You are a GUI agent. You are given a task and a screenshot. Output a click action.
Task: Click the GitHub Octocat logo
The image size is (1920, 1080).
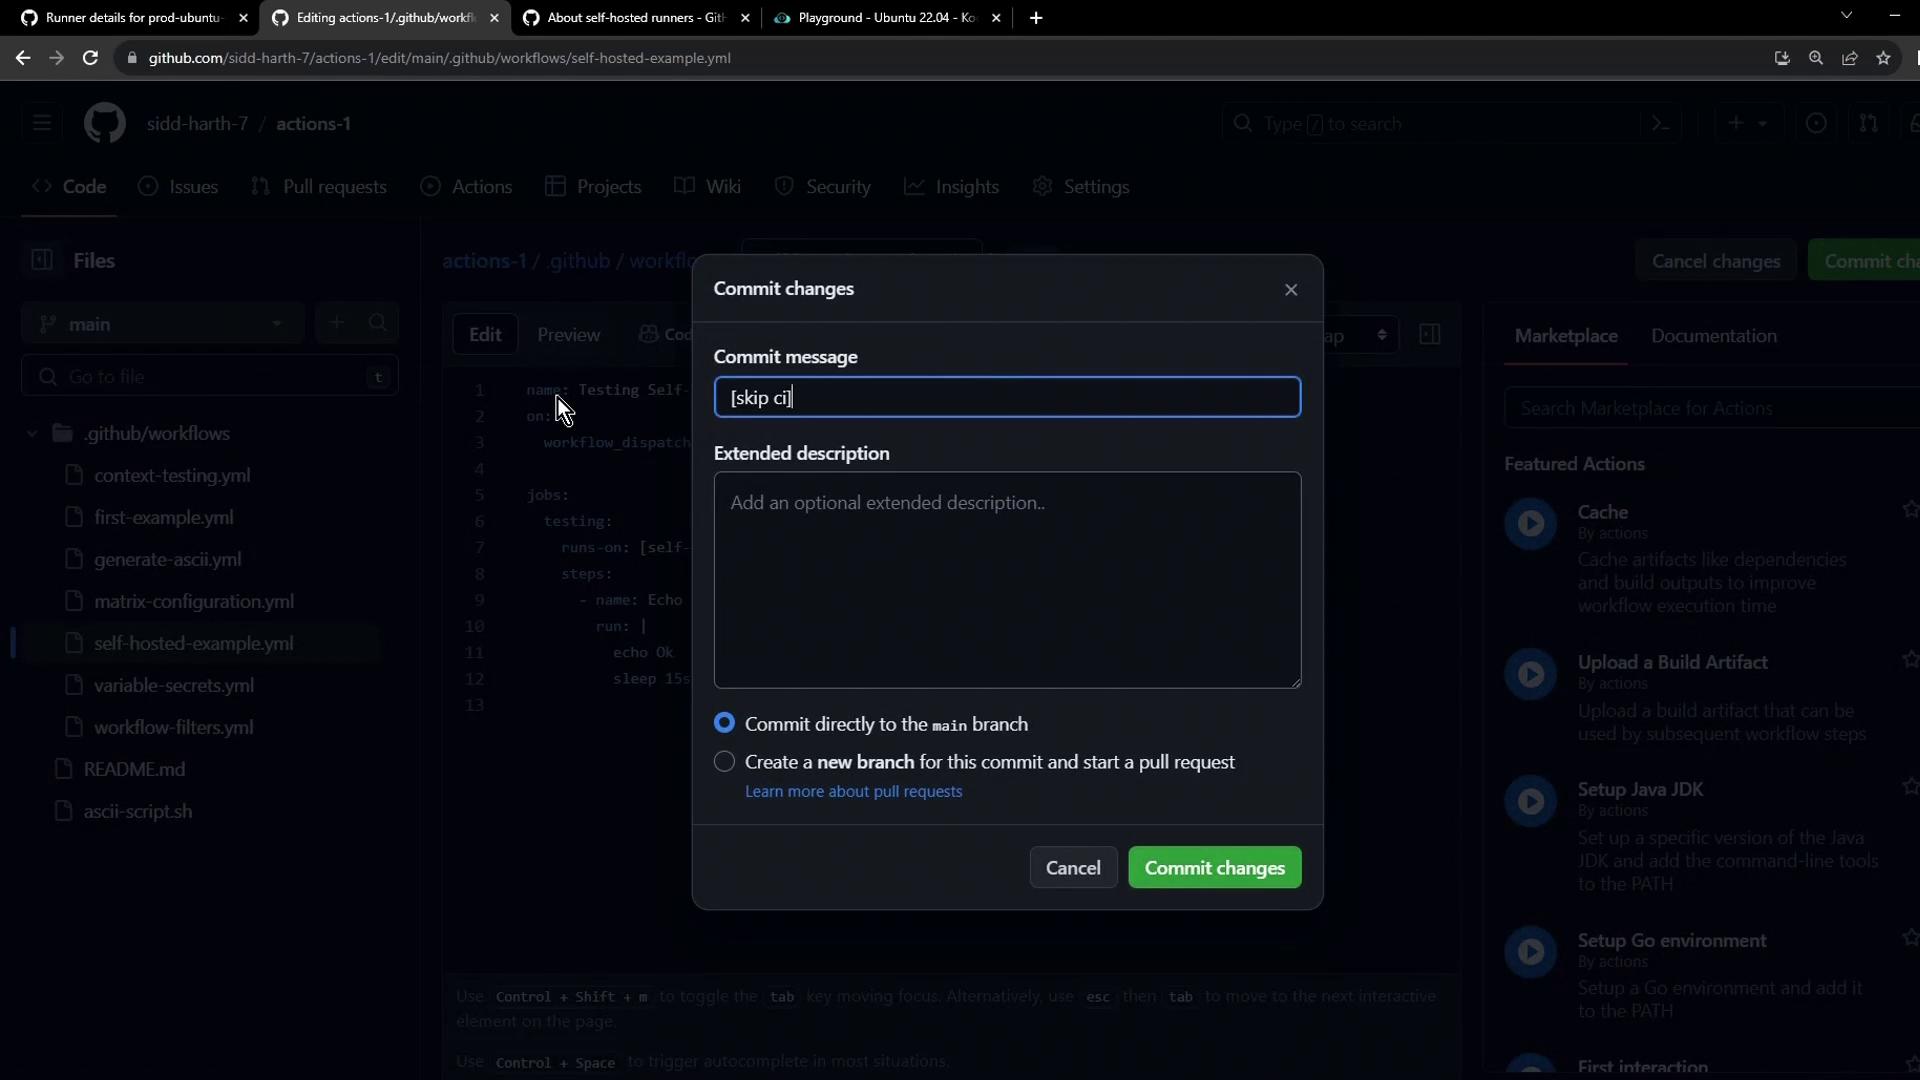pyautogui.click(x=104, y=124)
